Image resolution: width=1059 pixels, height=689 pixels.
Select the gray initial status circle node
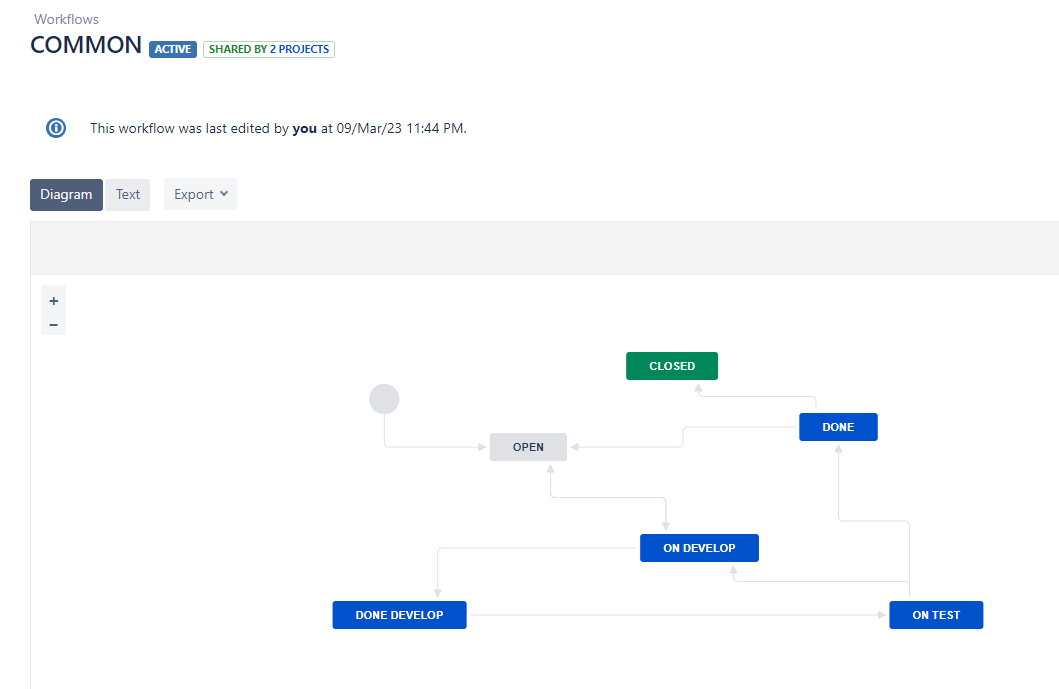click(384, 398)
